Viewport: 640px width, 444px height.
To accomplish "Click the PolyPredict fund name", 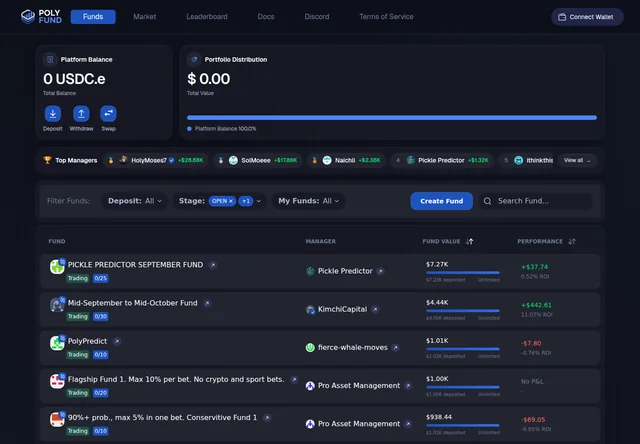I will tap(87, 341).
